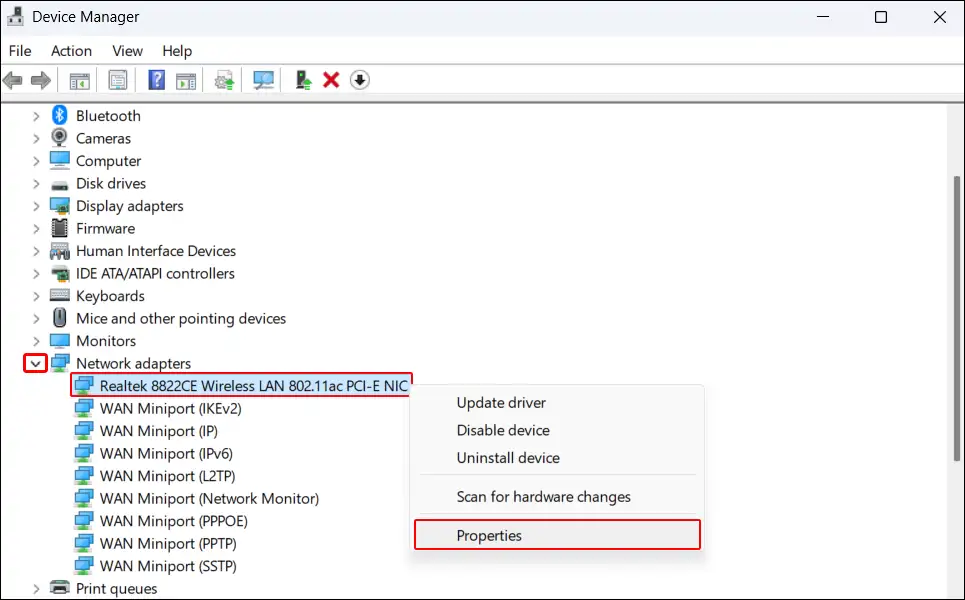Image resolution: width=965 pixels, height=600 pixels.
Task: Click the Monitors category icon
Action: (60, 340)
